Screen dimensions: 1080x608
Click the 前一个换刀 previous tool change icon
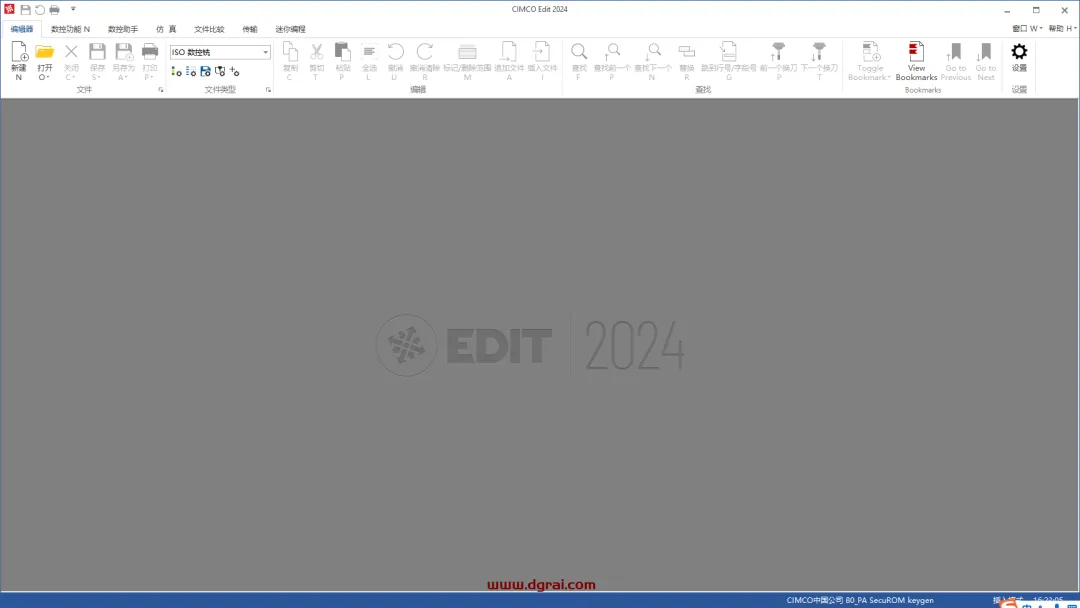[778, 52]
